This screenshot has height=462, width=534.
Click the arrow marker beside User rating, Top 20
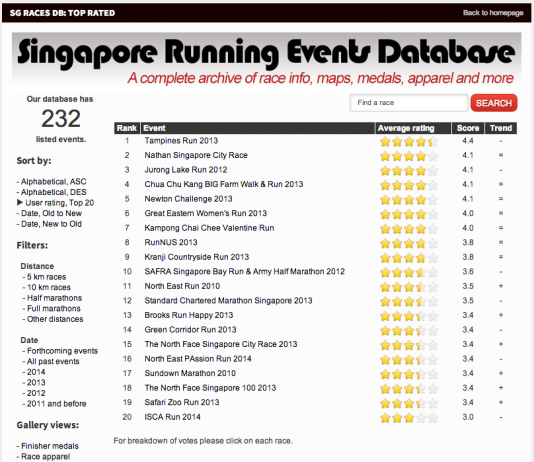pos(20,202)
